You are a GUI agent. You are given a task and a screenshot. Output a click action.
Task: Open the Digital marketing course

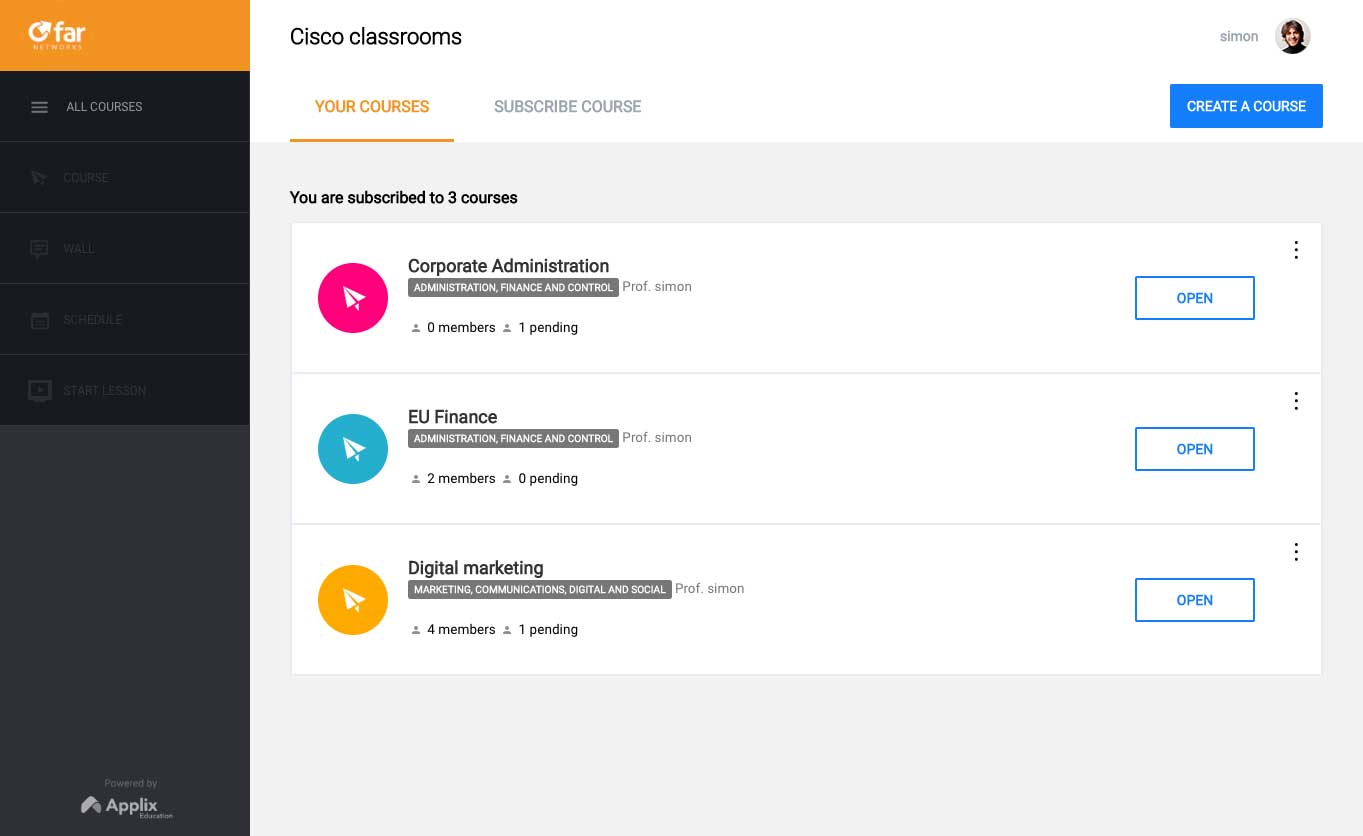point(1194,600)
